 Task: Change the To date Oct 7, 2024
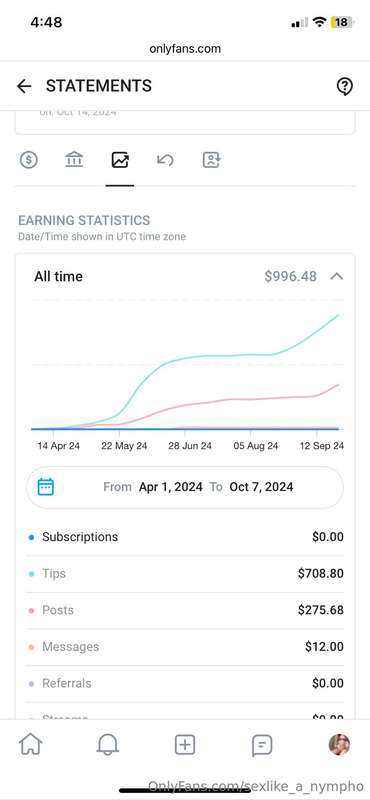pos(261,487)
